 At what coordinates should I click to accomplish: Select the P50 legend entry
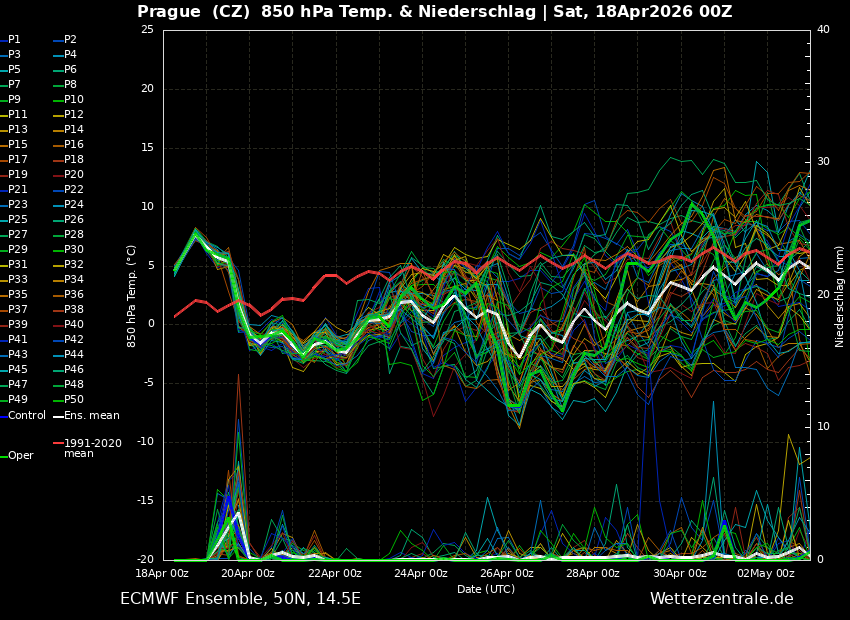tap(74, 400)
